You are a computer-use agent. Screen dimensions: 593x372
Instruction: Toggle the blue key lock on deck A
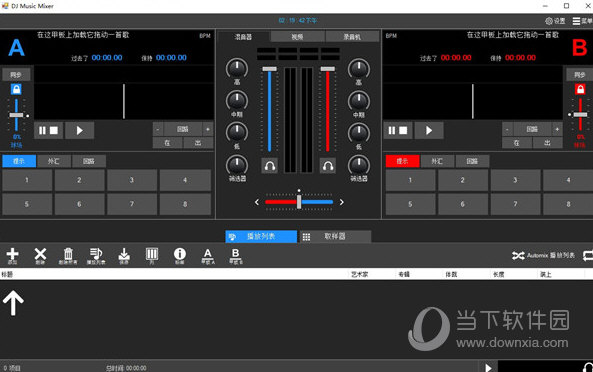pyautogui.click(x=16, y=89)
